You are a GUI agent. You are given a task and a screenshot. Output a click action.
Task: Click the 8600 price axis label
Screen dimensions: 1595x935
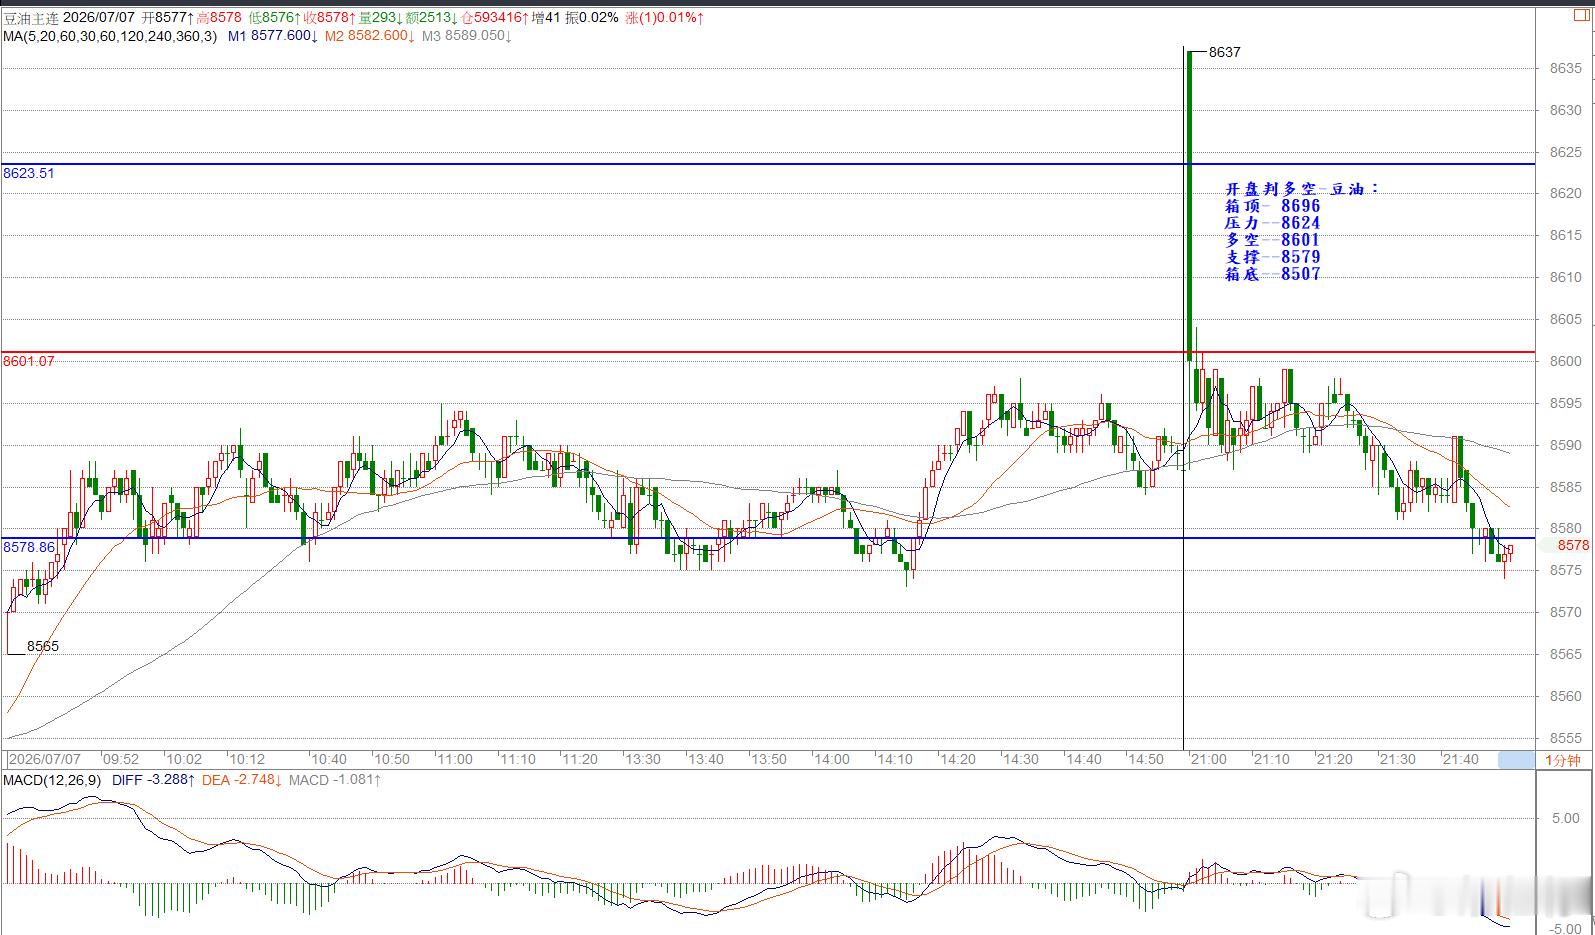1566,362
